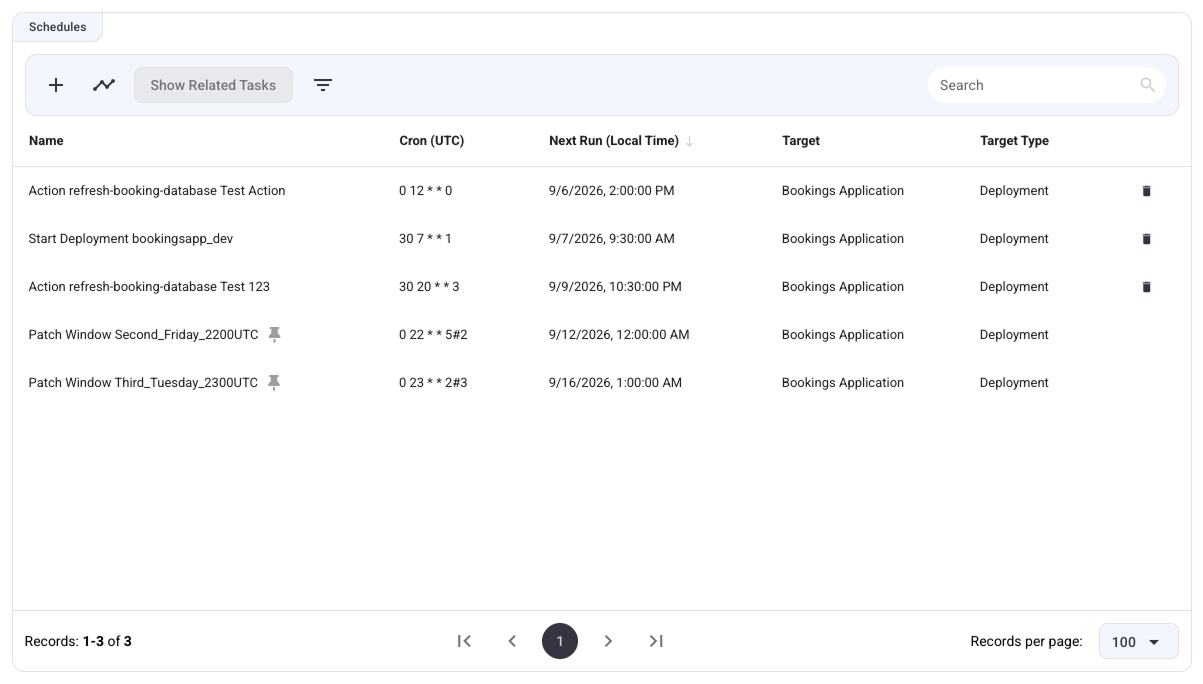The width and height of the screenshot is (1203, 684).
Task: Sort by Next Run (Local Time) header
Action: click(614, 141)
